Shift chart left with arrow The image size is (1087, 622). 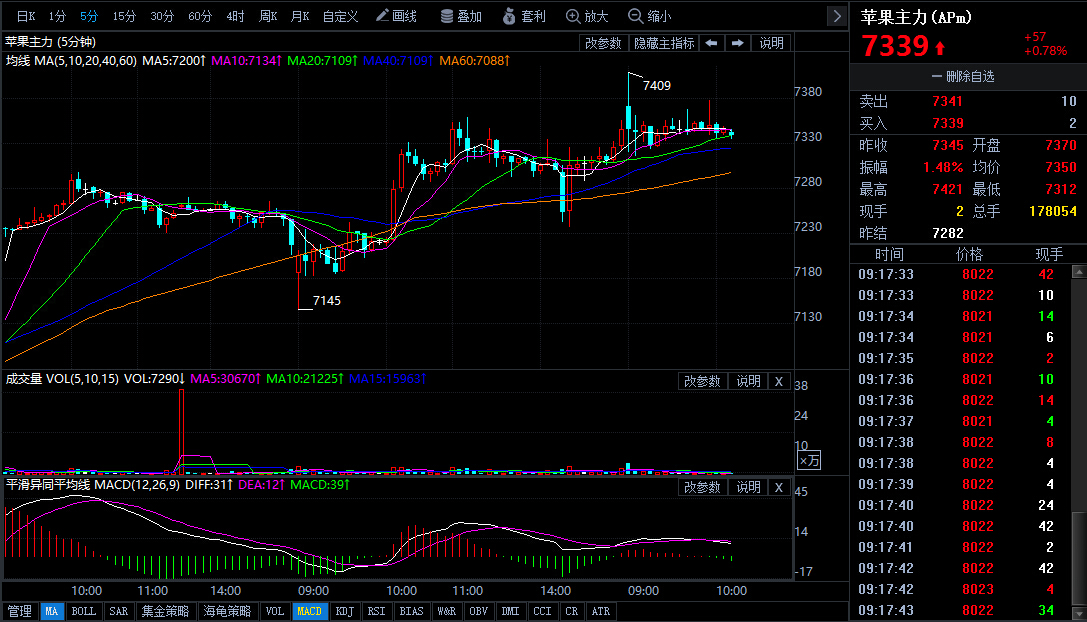pos(711,43)
